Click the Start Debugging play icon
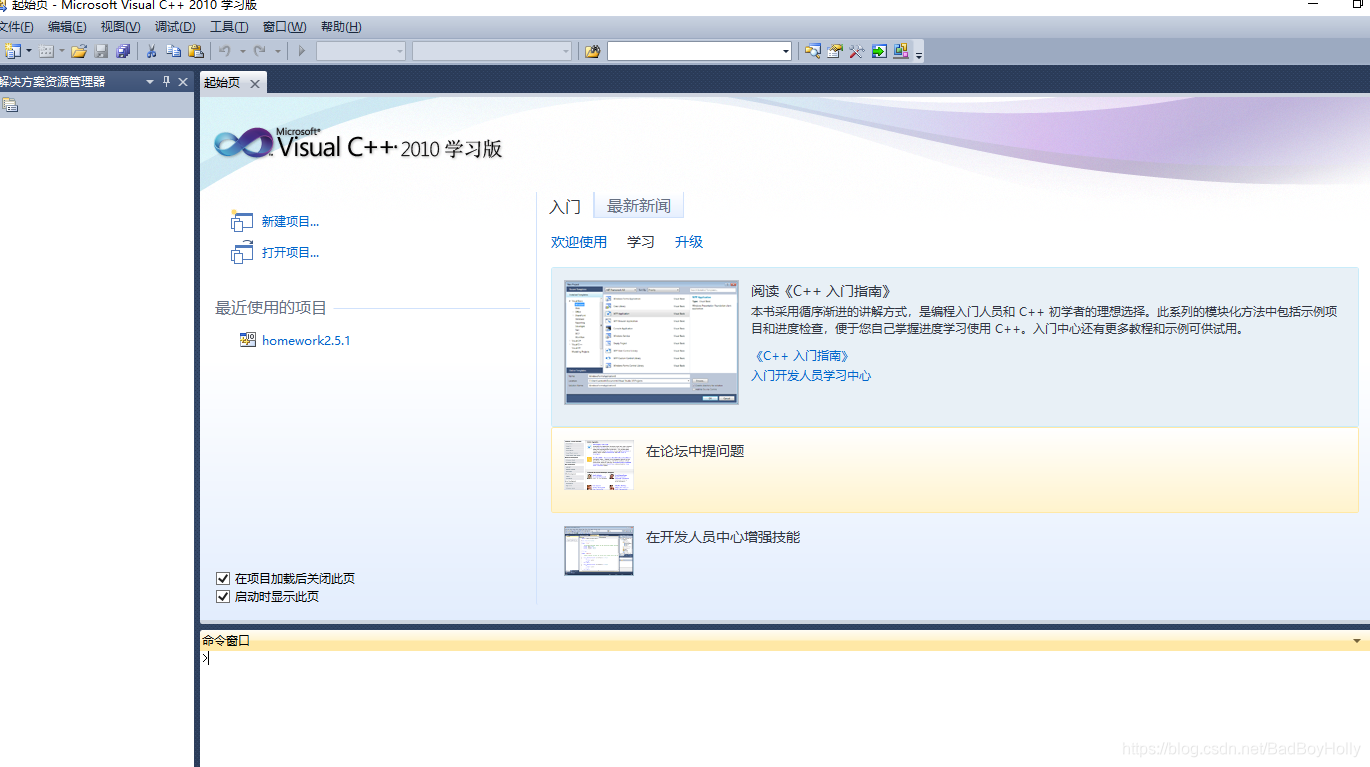The height and width of the screenshot is (767, 1370). click(301, 51)
